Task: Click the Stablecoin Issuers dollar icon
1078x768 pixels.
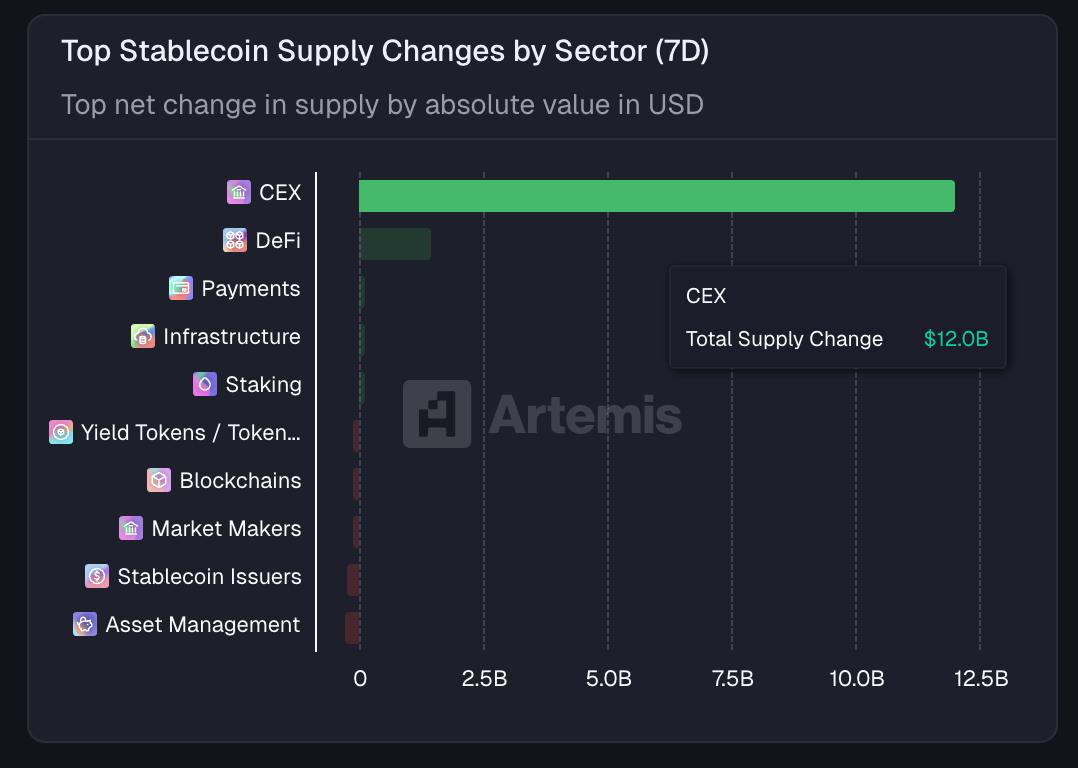Action: [97, 576]
